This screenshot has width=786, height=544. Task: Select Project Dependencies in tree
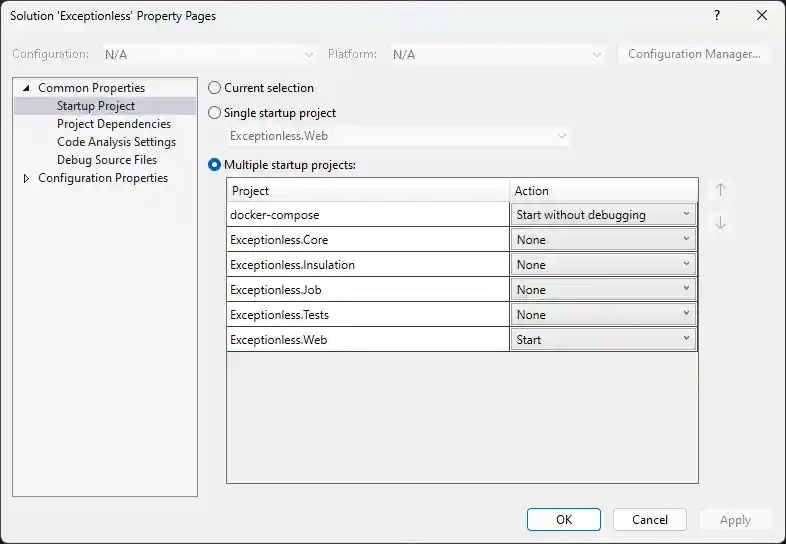click(113, 124)
